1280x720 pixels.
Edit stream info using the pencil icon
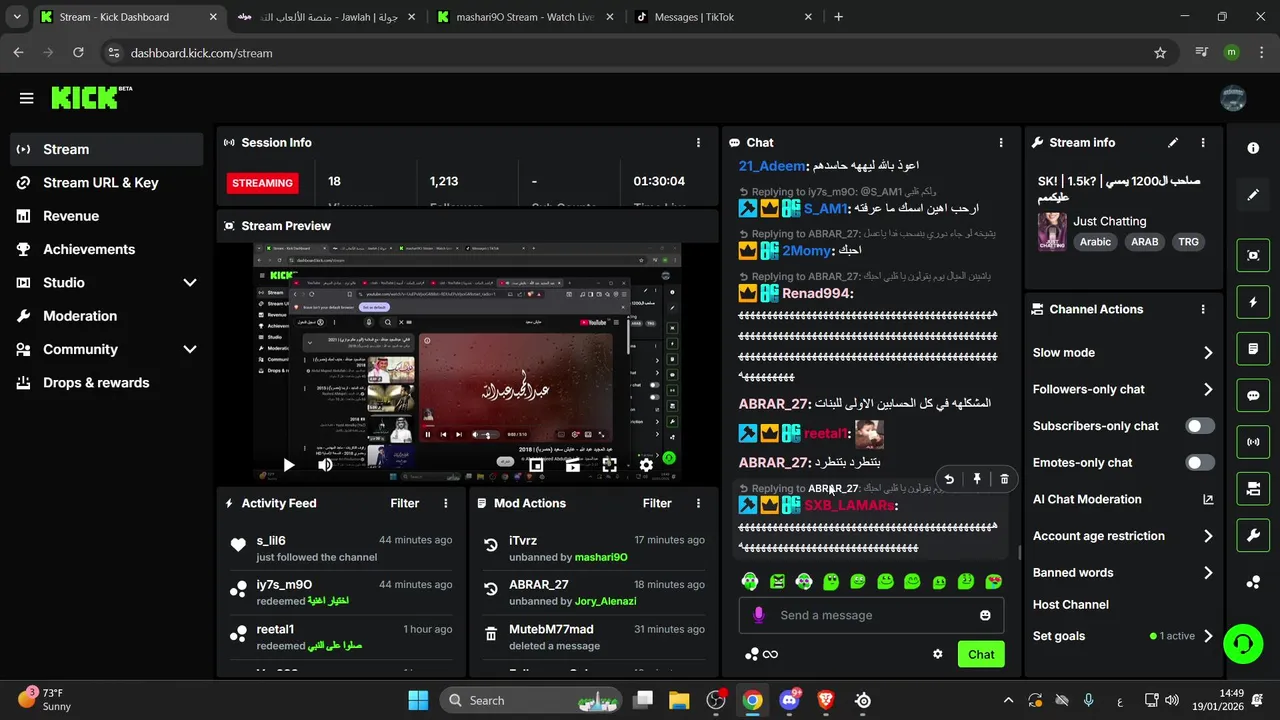pyautogui.click(x=1173, y=143)
